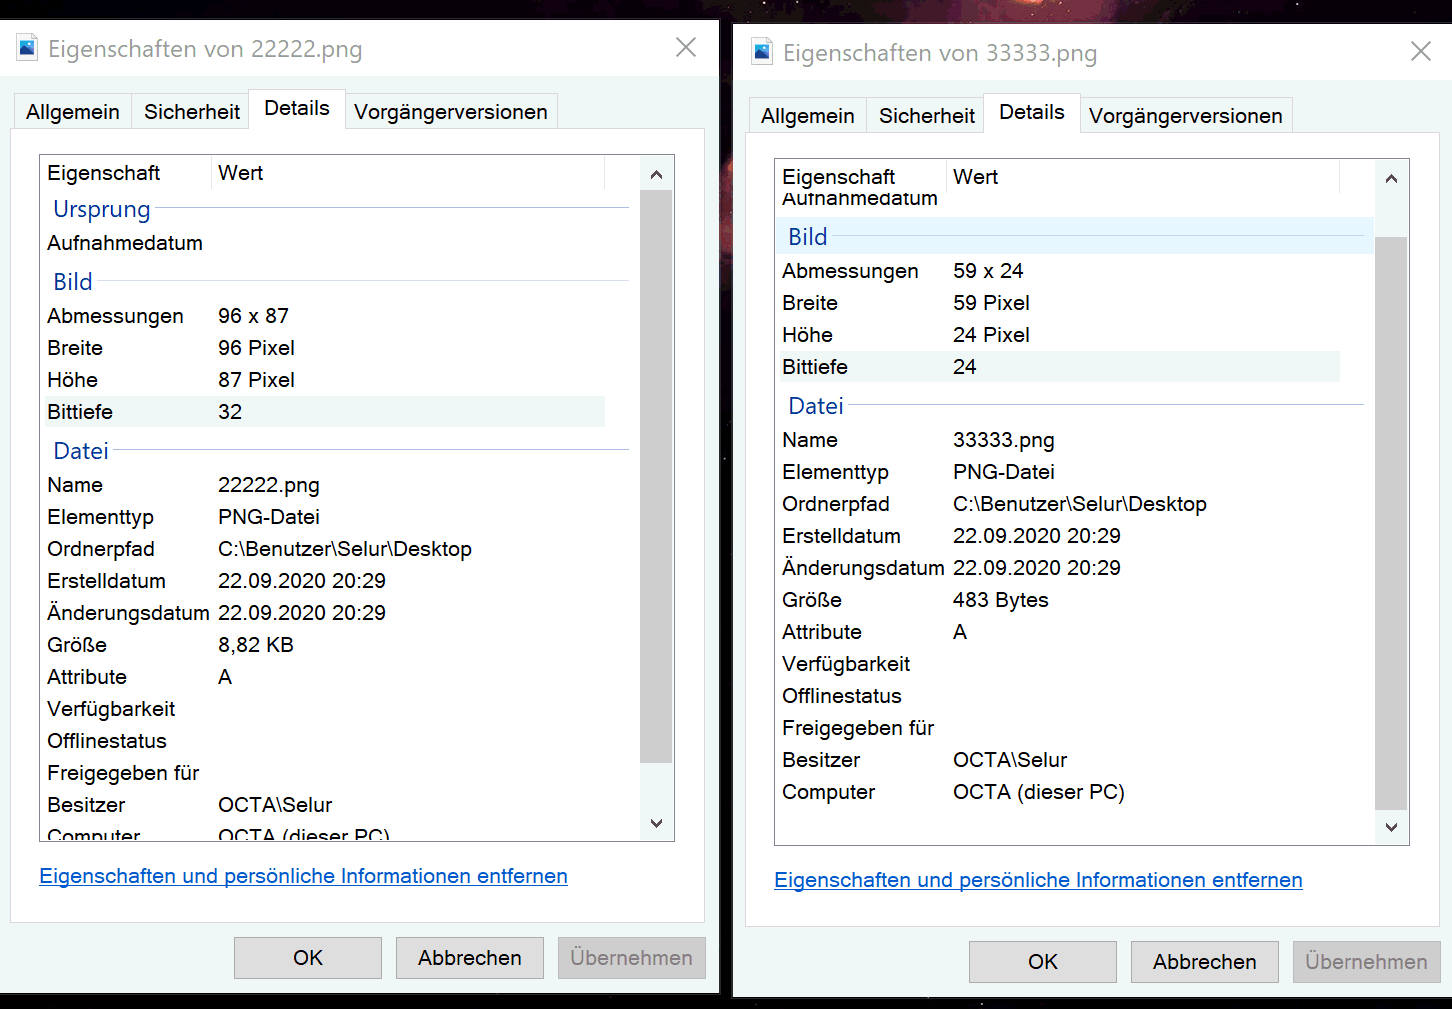Viewport: 1452px width, 1009px height.
Task: Collapse the Datei group header in 33333.png
Action: coord(816,406)
